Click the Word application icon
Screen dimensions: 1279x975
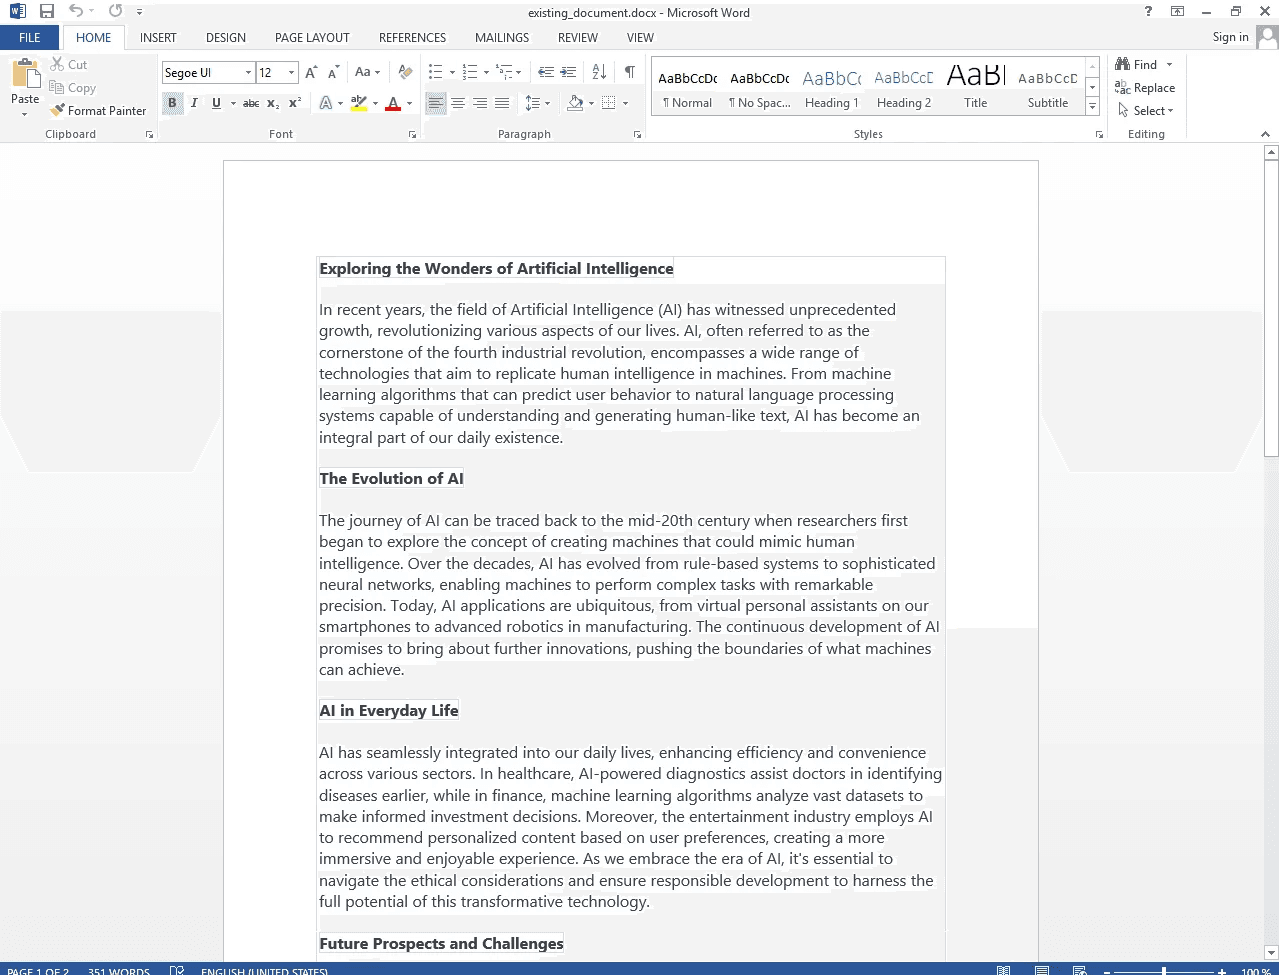[x=17, y=12]
